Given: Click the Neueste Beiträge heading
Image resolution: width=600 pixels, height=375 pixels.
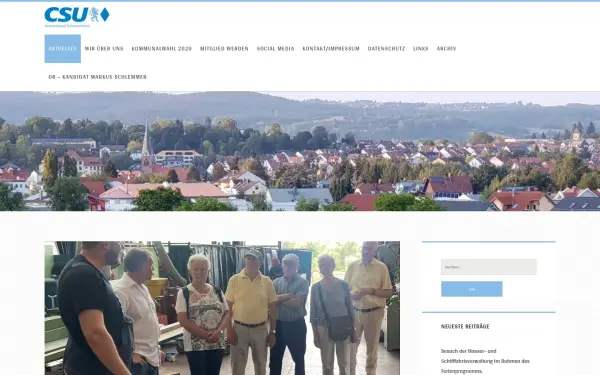Looking at the screenshot, I should click(x=465, y=326).
